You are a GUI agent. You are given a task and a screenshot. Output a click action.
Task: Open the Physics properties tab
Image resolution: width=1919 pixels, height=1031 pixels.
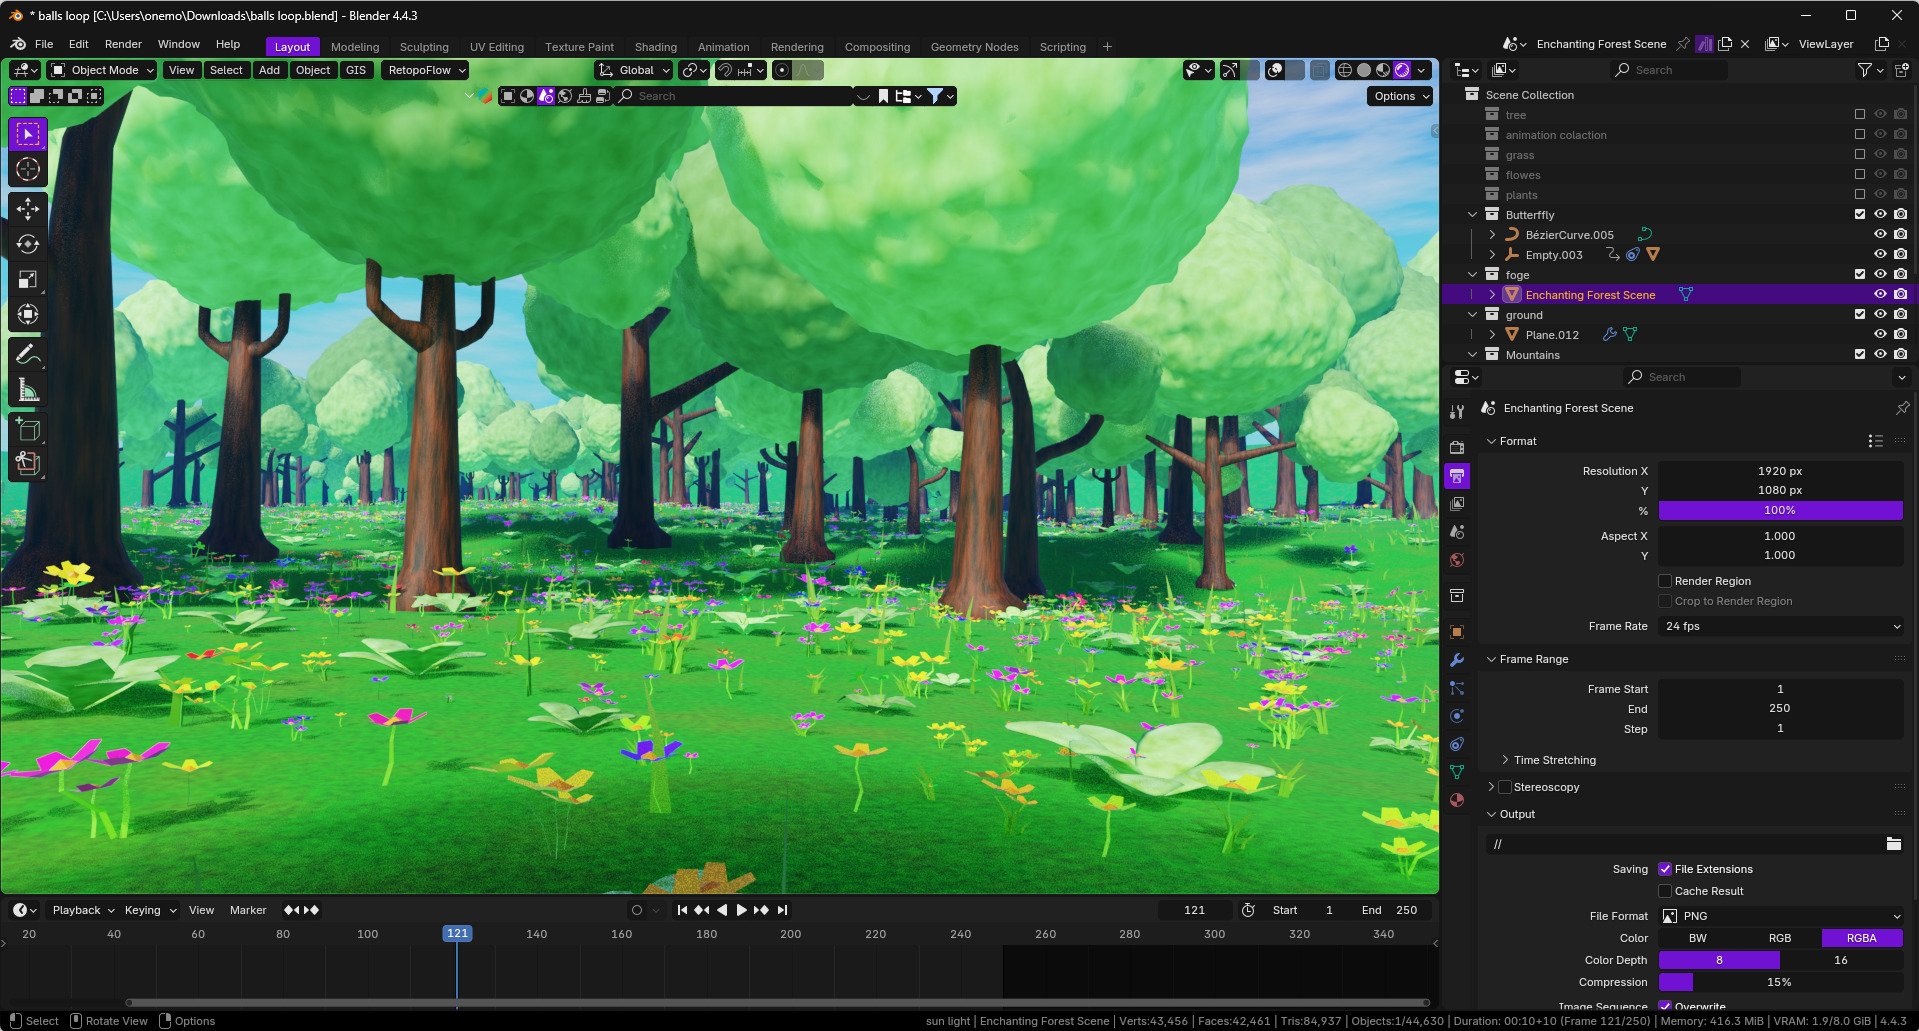[x=1457, y=716]
